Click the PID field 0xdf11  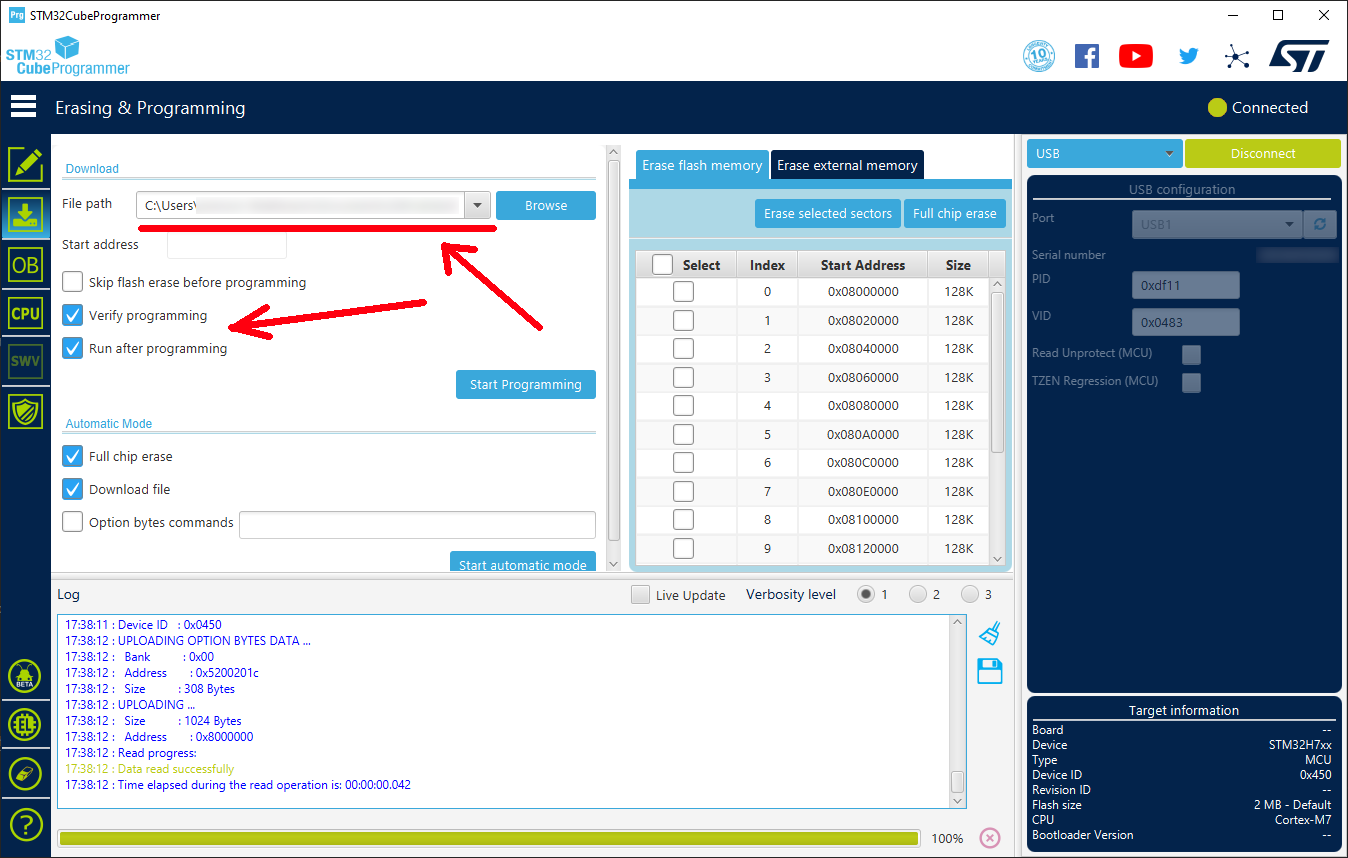(1186, 285)
